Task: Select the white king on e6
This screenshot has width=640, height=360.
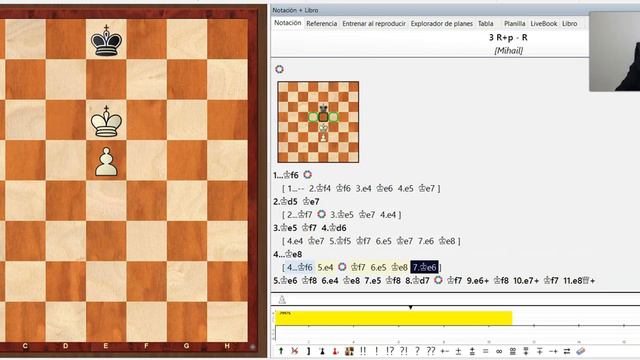Action: coord(106,121)
